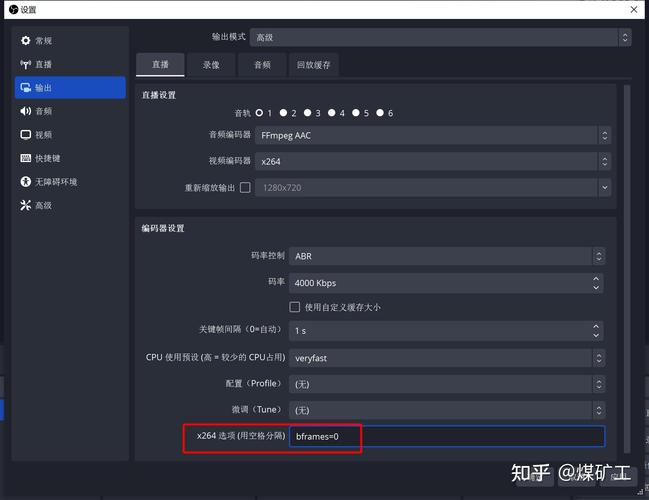
Task: Decrease the 4000 Kbps bitrate with down arrow
Action: pos(596,288)
